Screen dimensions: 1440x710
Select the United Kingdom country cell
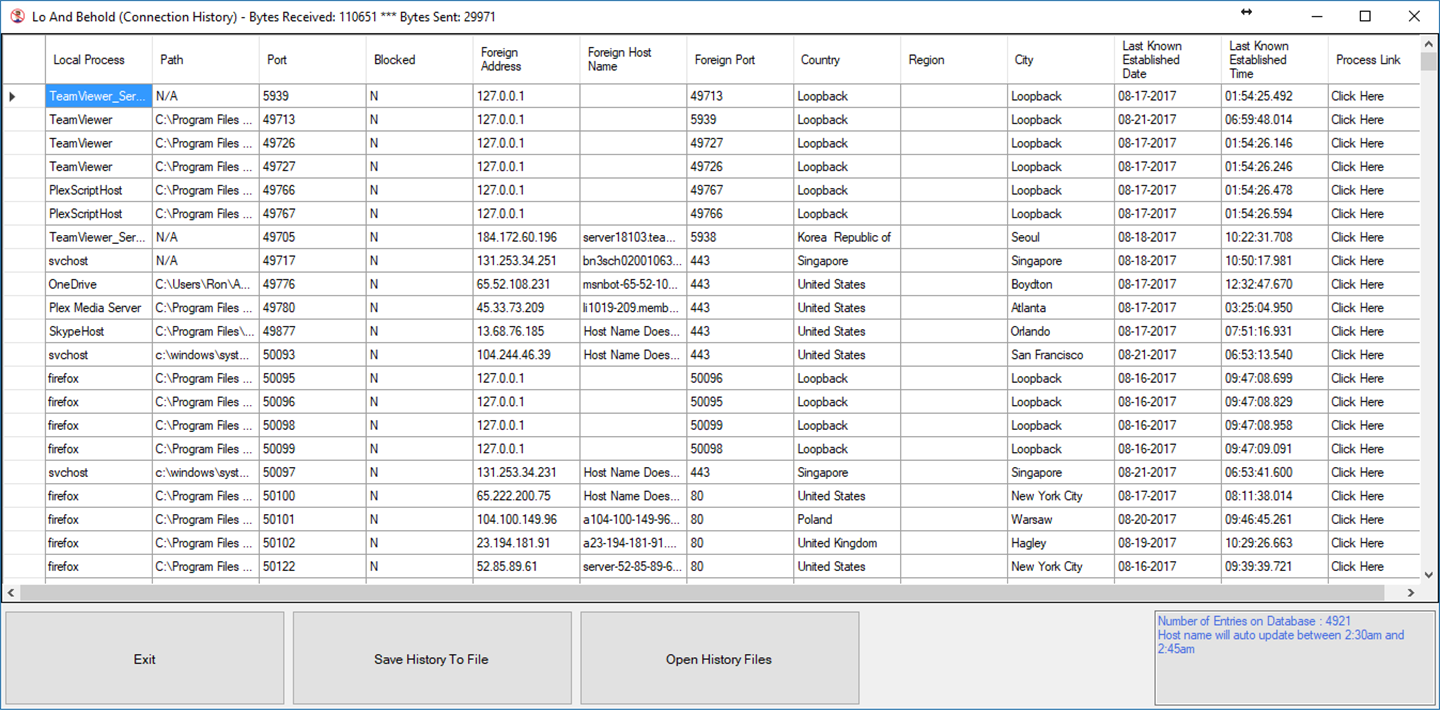pos(847,543)
